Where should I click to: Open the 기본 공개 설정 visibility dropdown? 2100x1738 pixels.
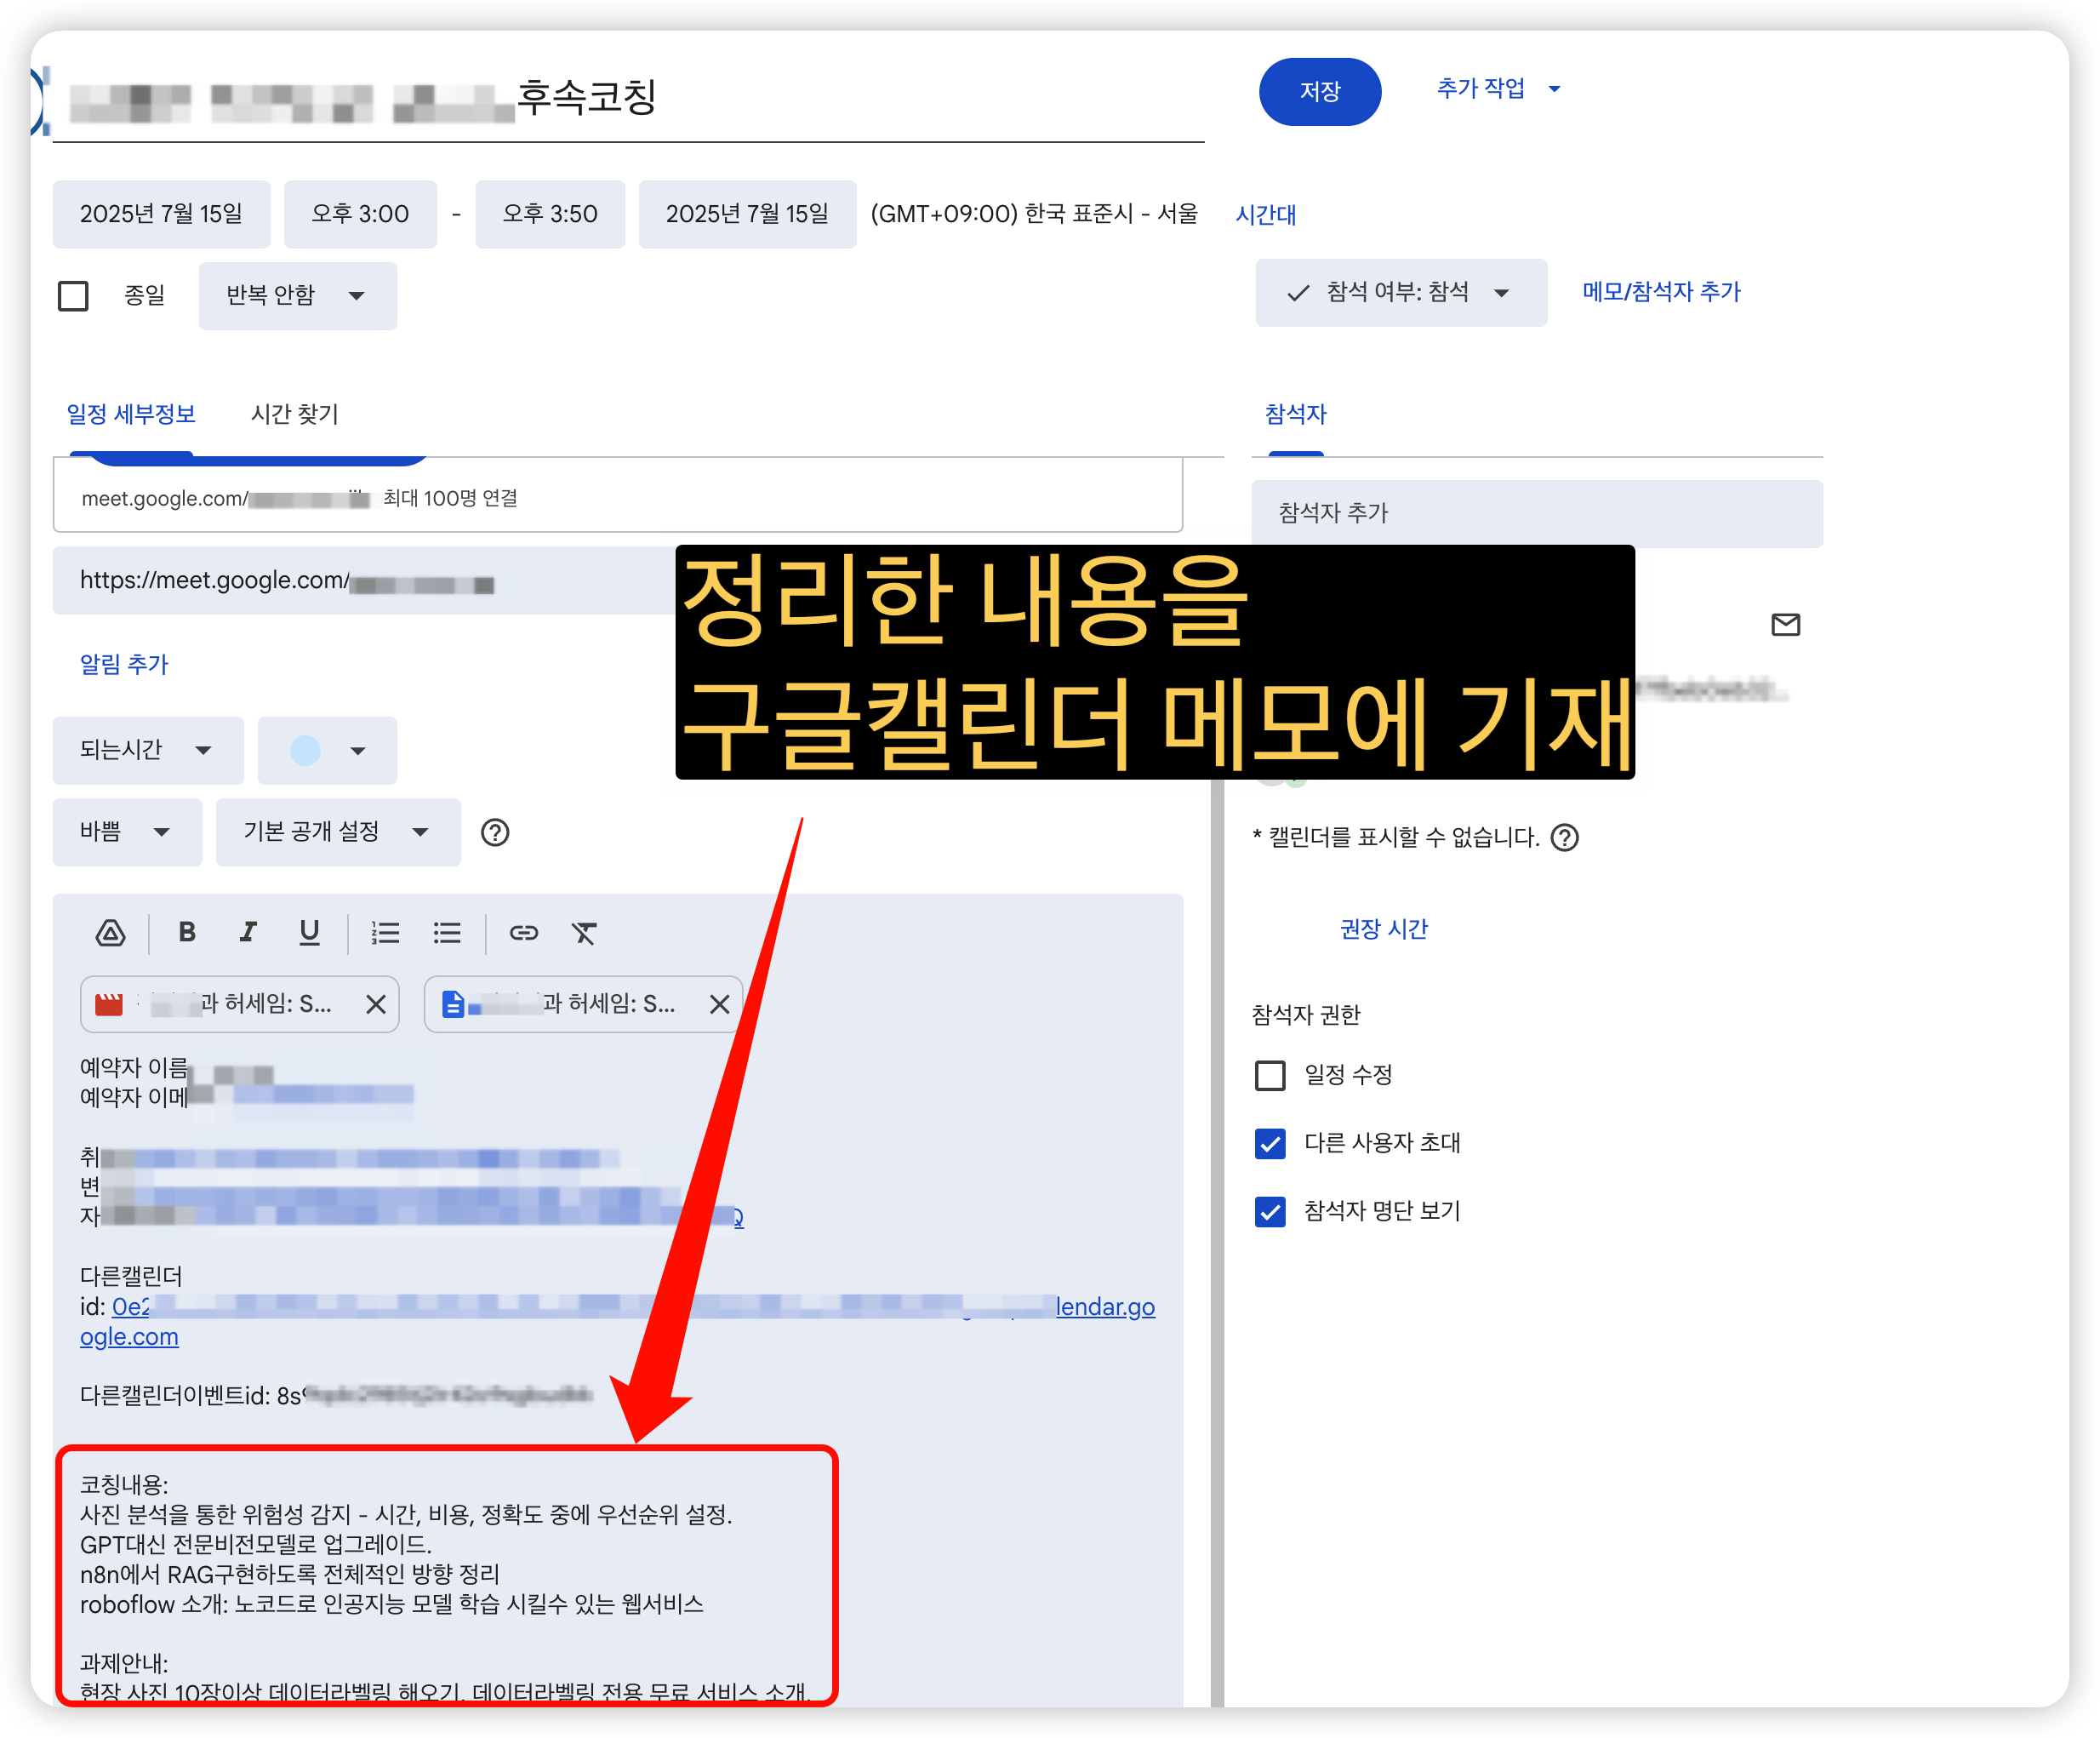[x=338, y=832]
